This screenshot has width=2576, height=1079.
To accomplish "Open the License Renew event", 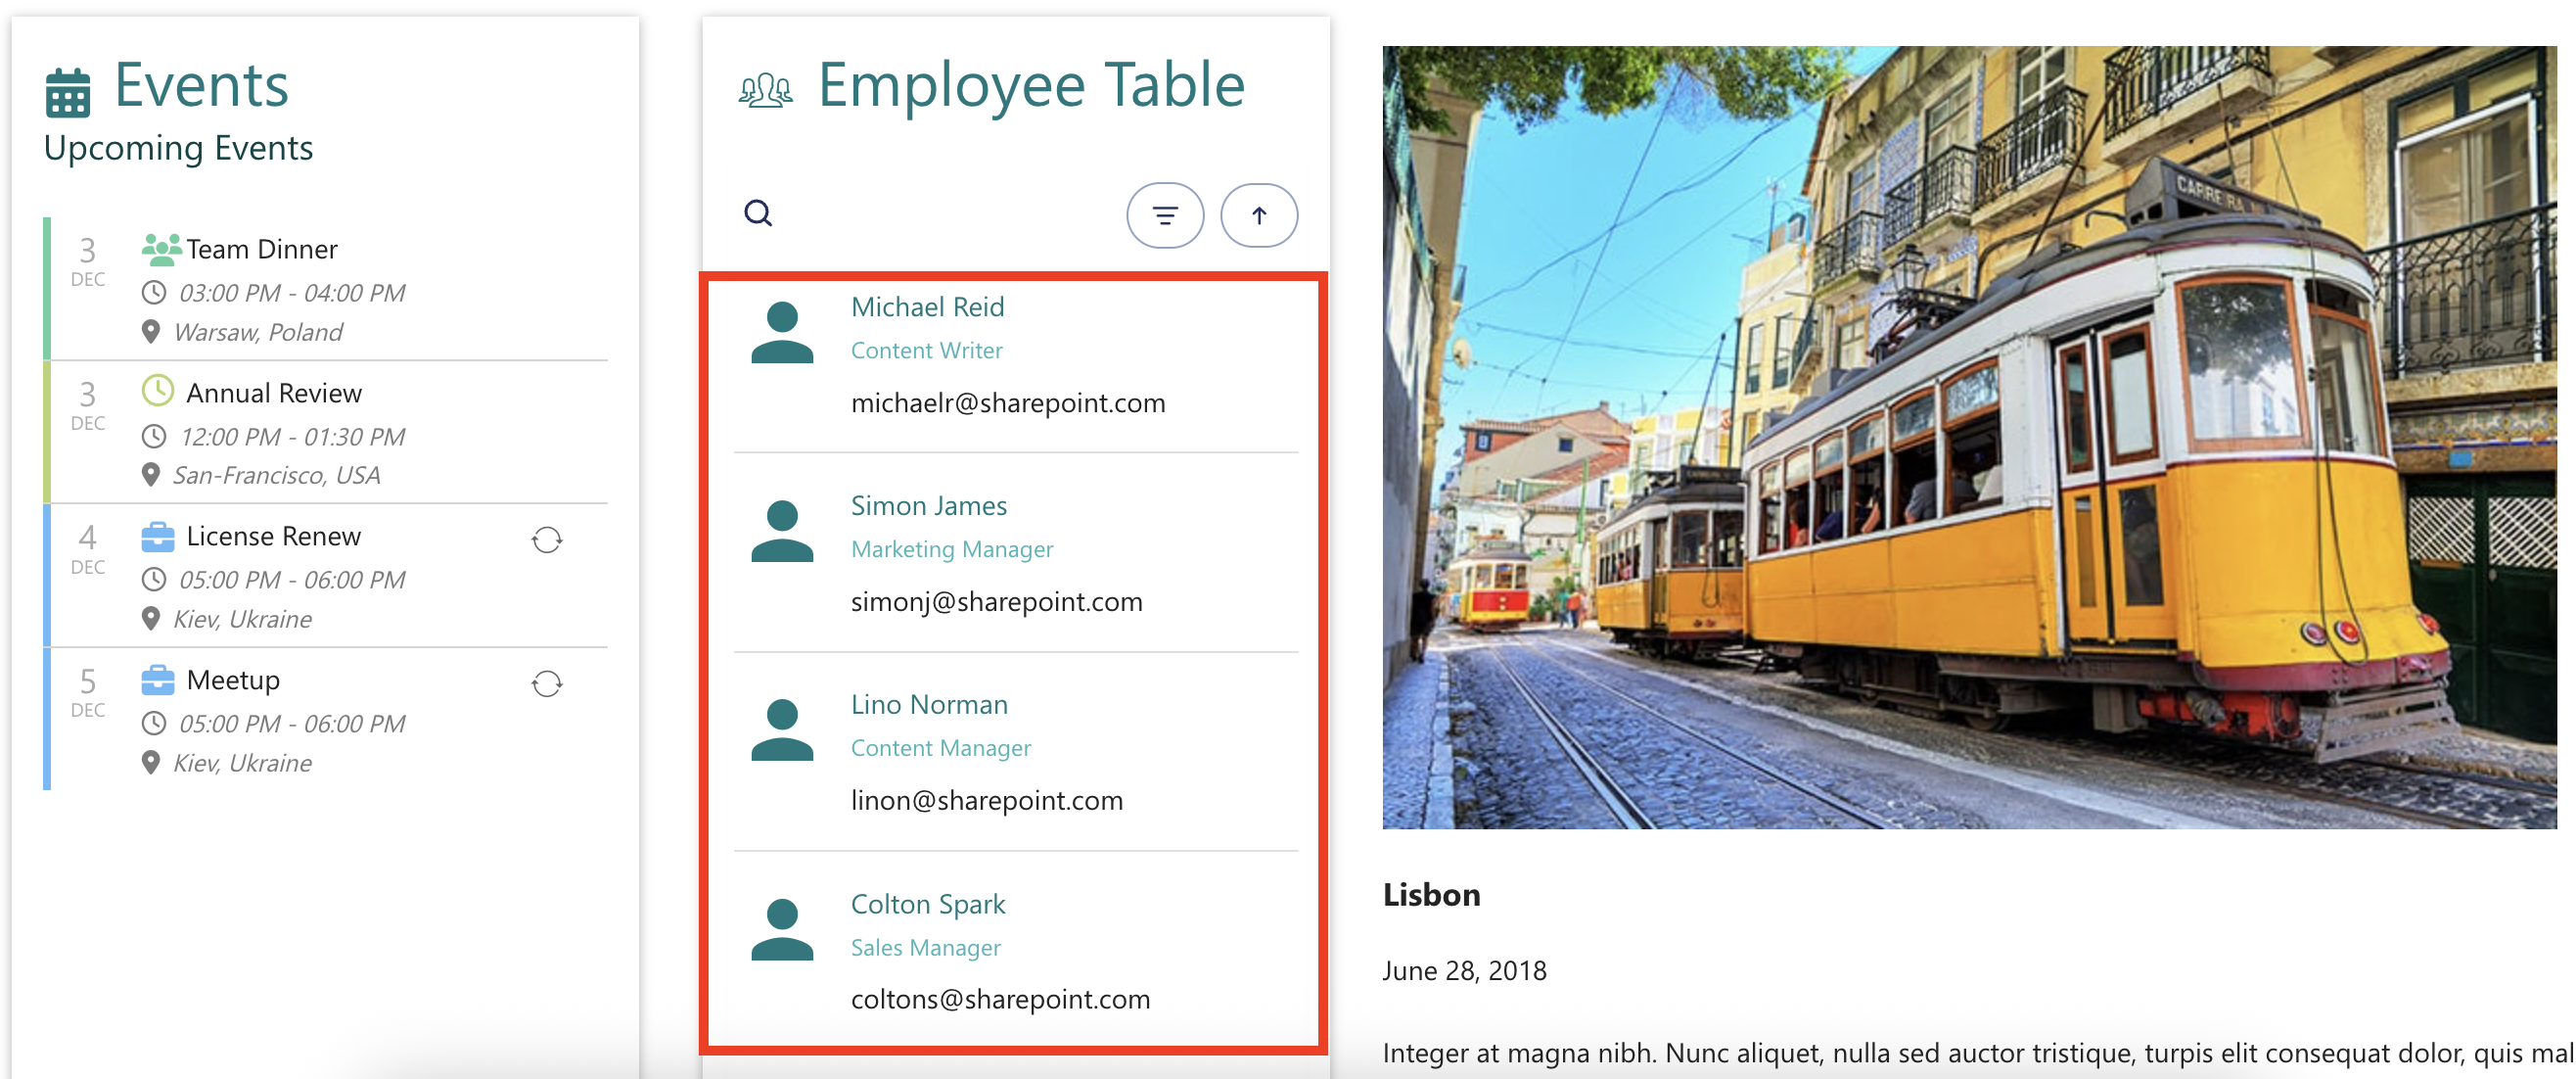I will point(273,537).
